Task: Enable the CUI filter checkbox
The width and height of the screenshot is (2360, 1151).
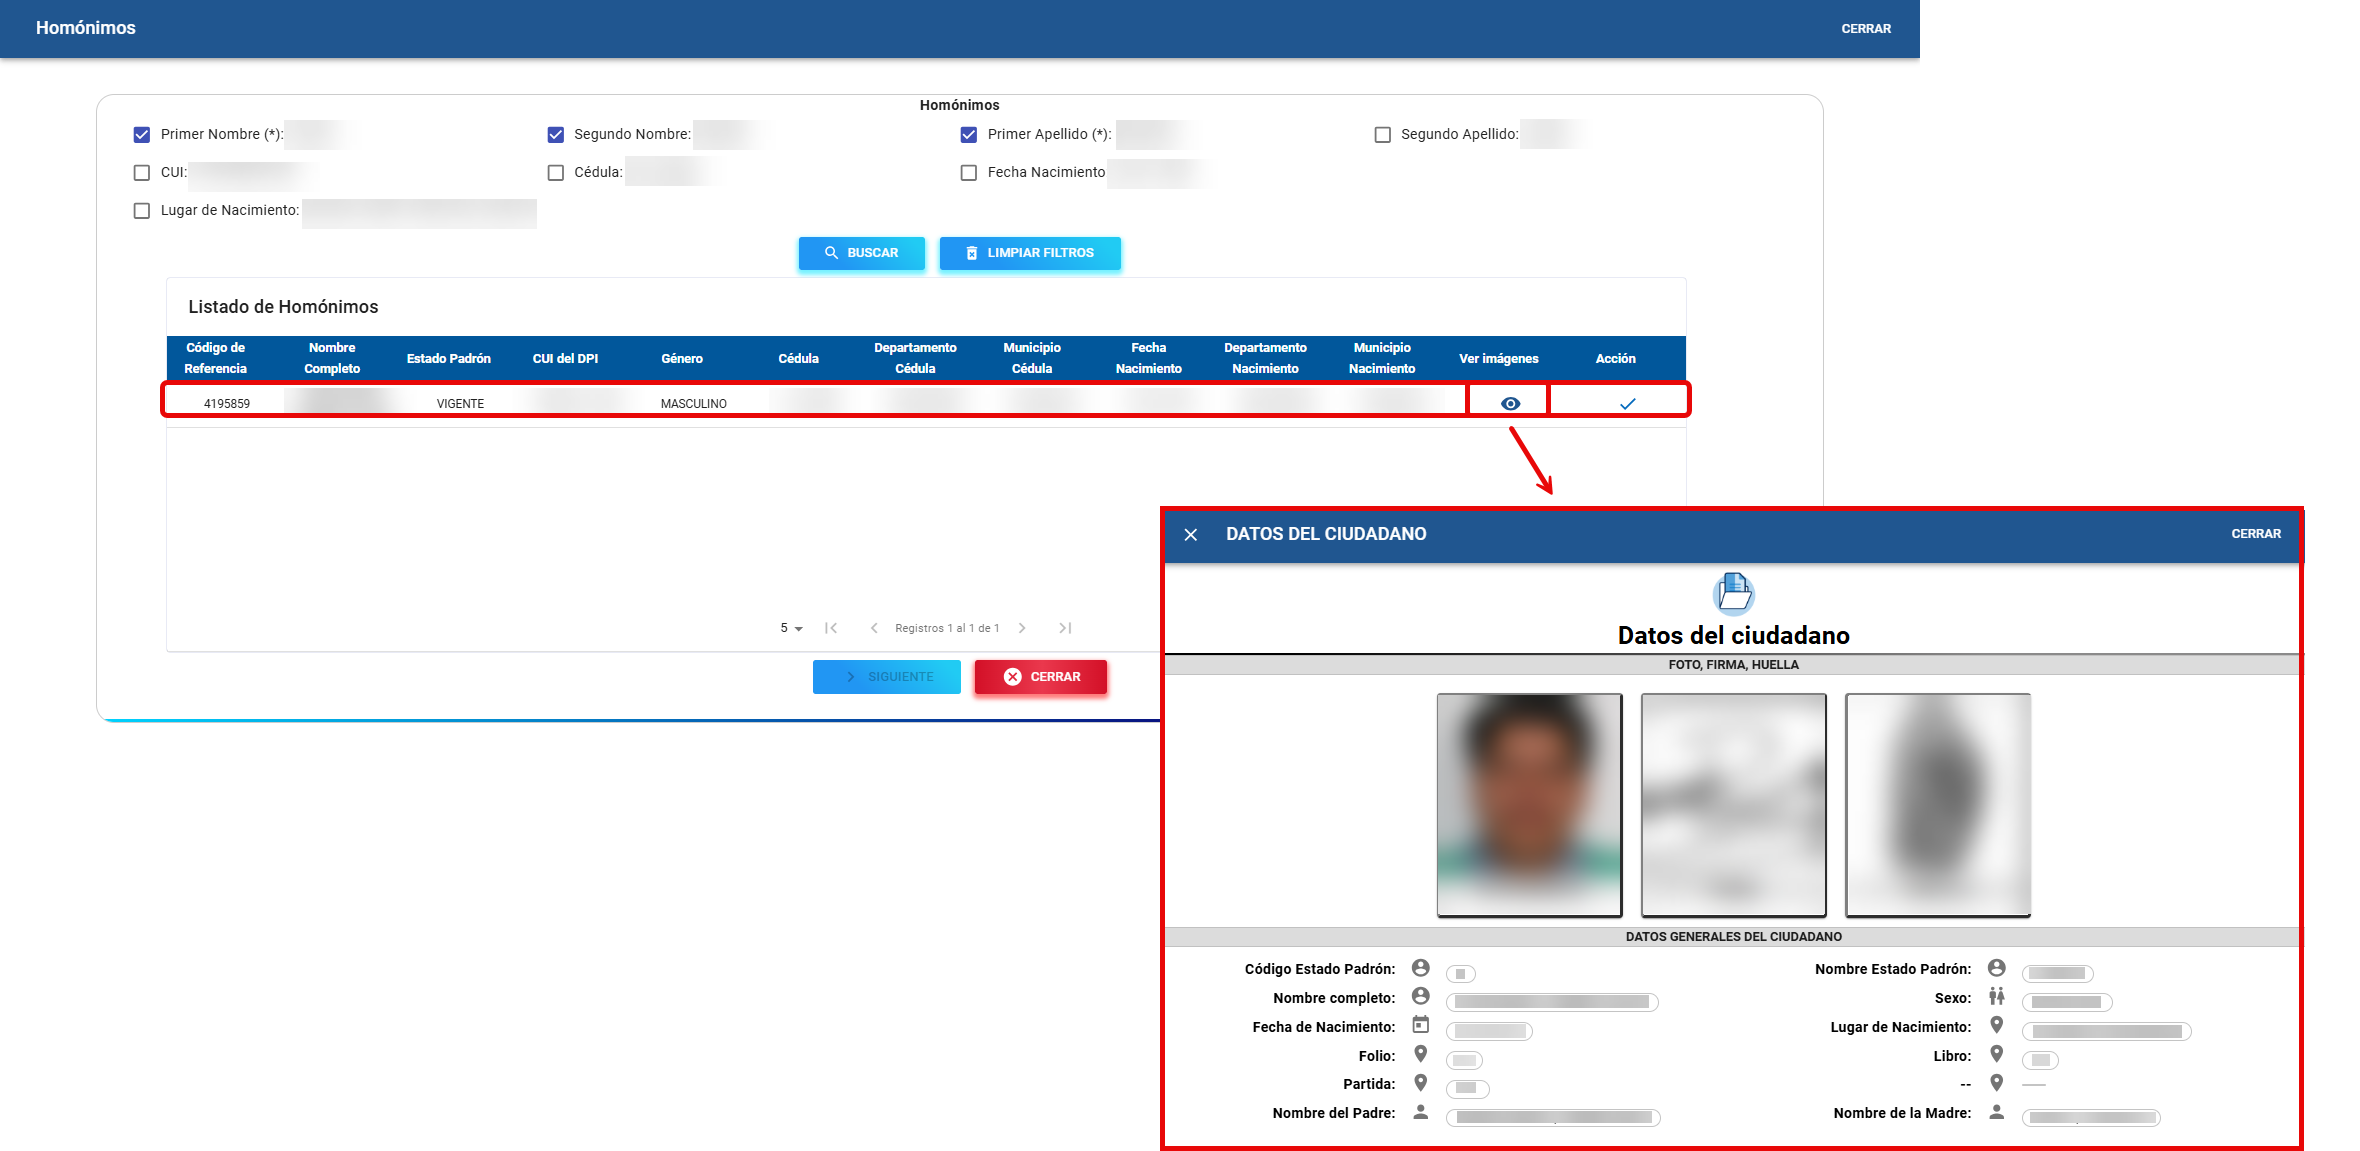Action: (142, 172)
